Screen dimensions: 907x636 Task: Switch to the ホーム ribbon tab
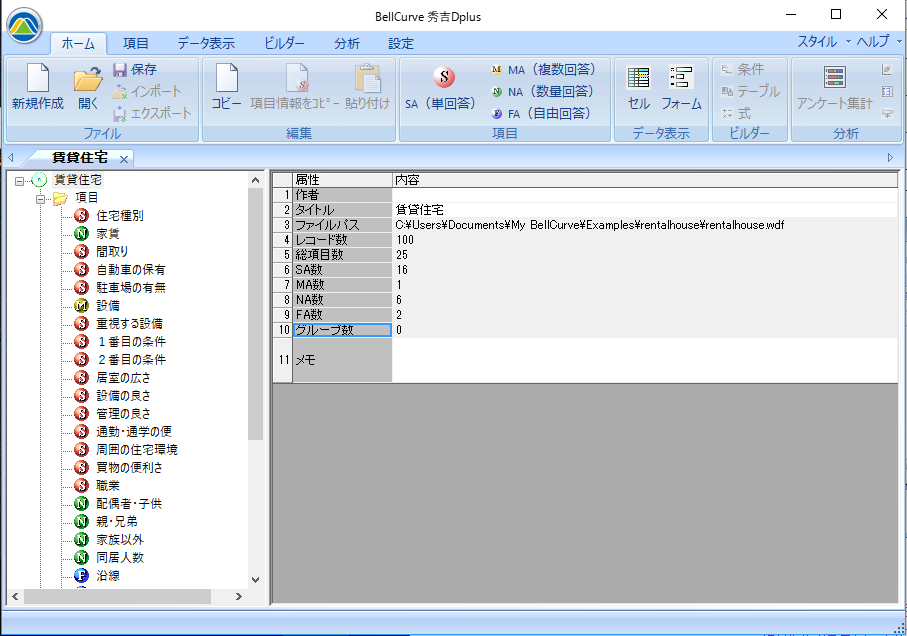click(78, 43)
